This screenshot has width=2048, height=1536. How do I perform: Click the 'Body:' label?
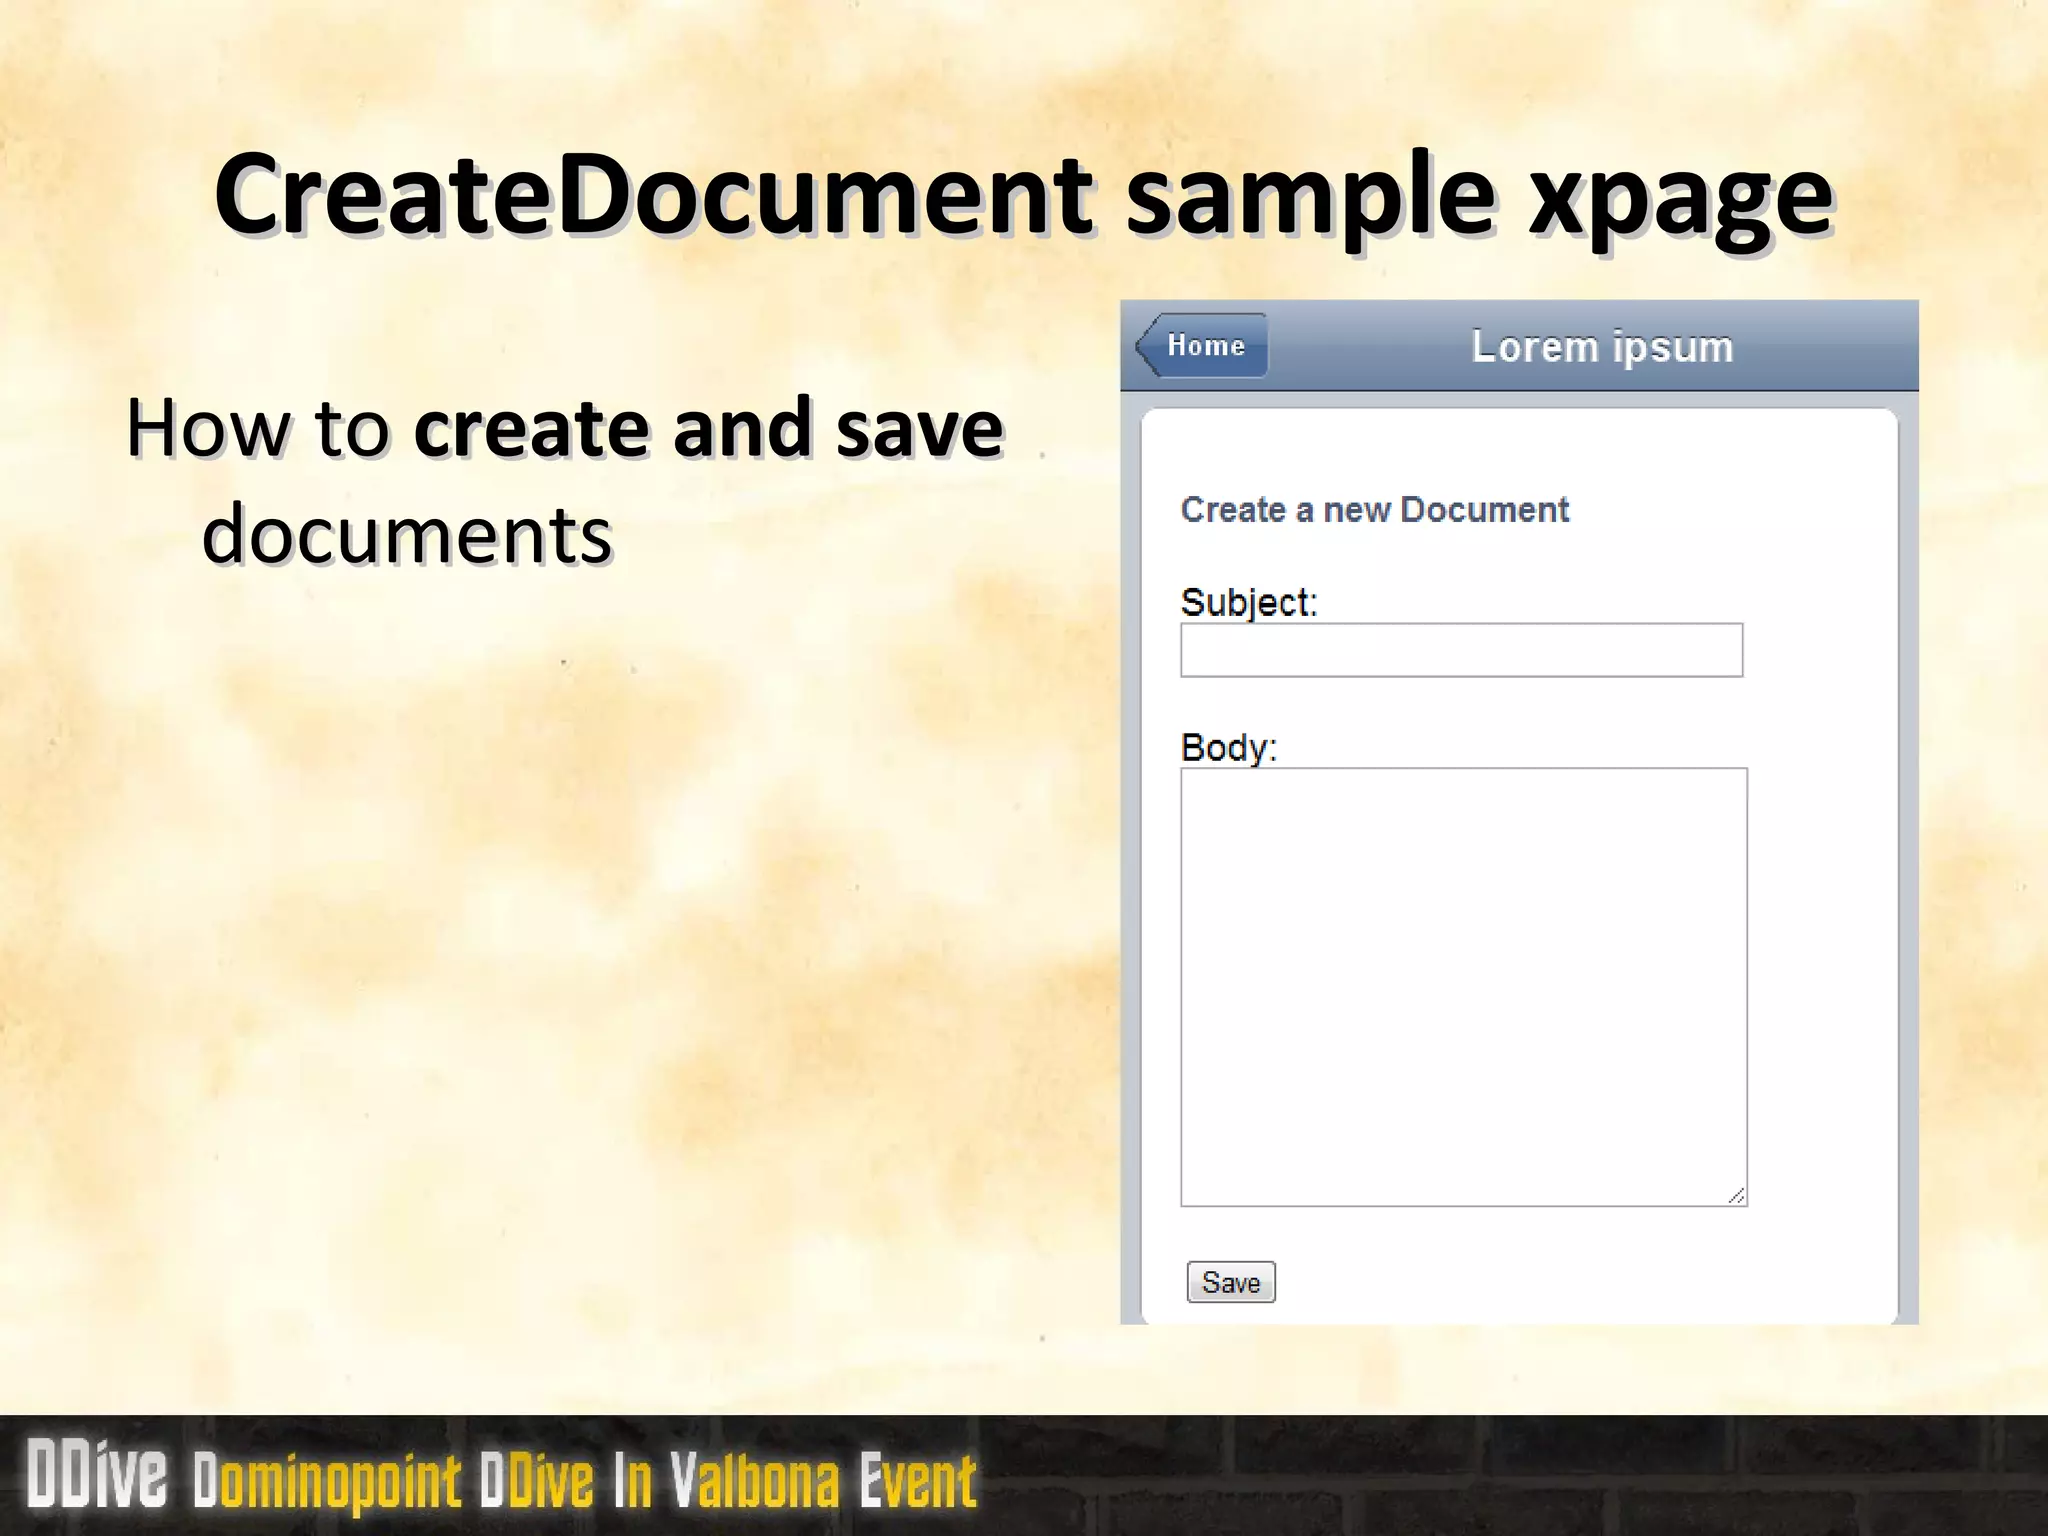1229,747
